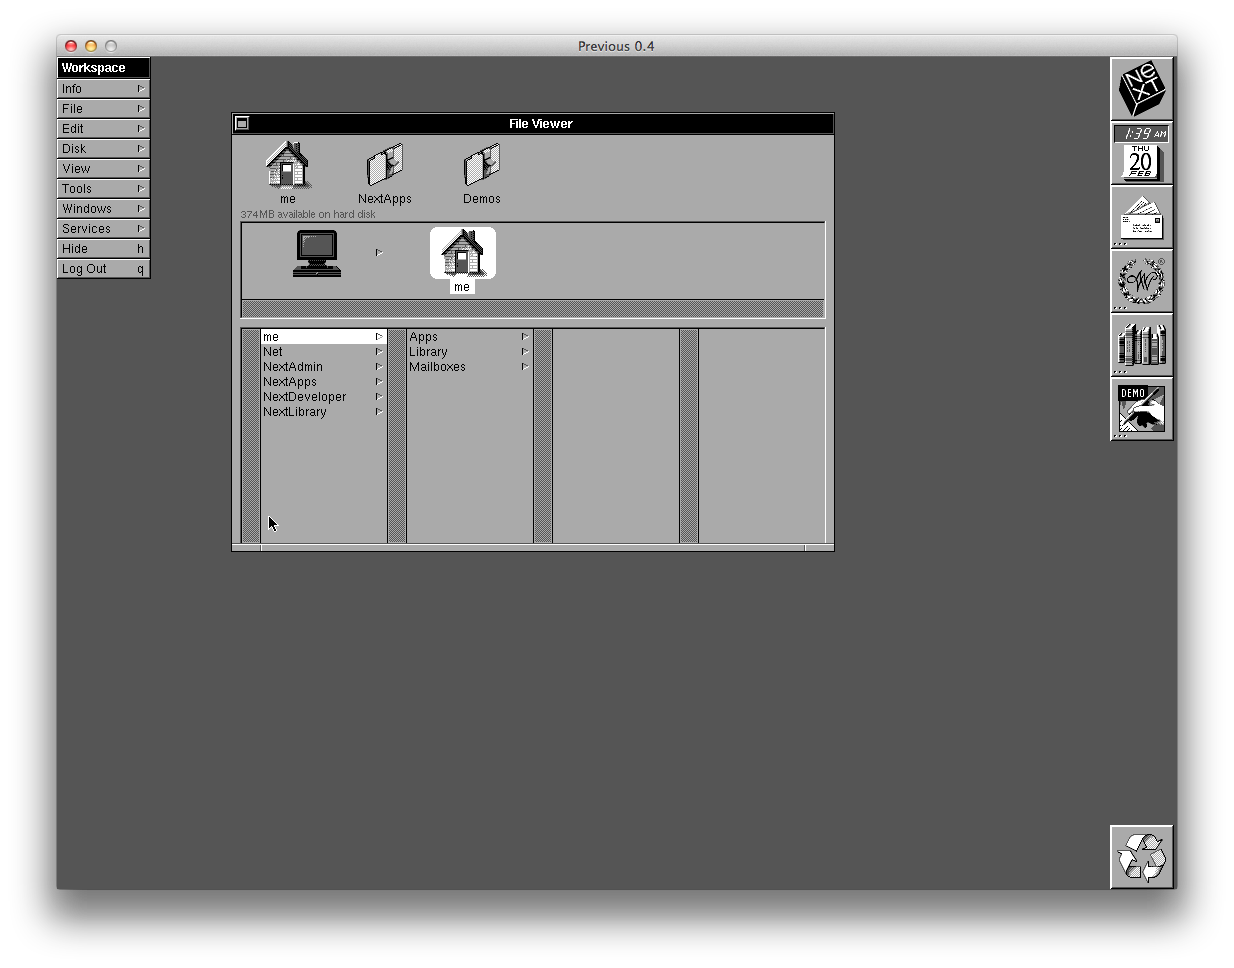Select Library in second browser column
The image size is (1234, 968).
469,352
